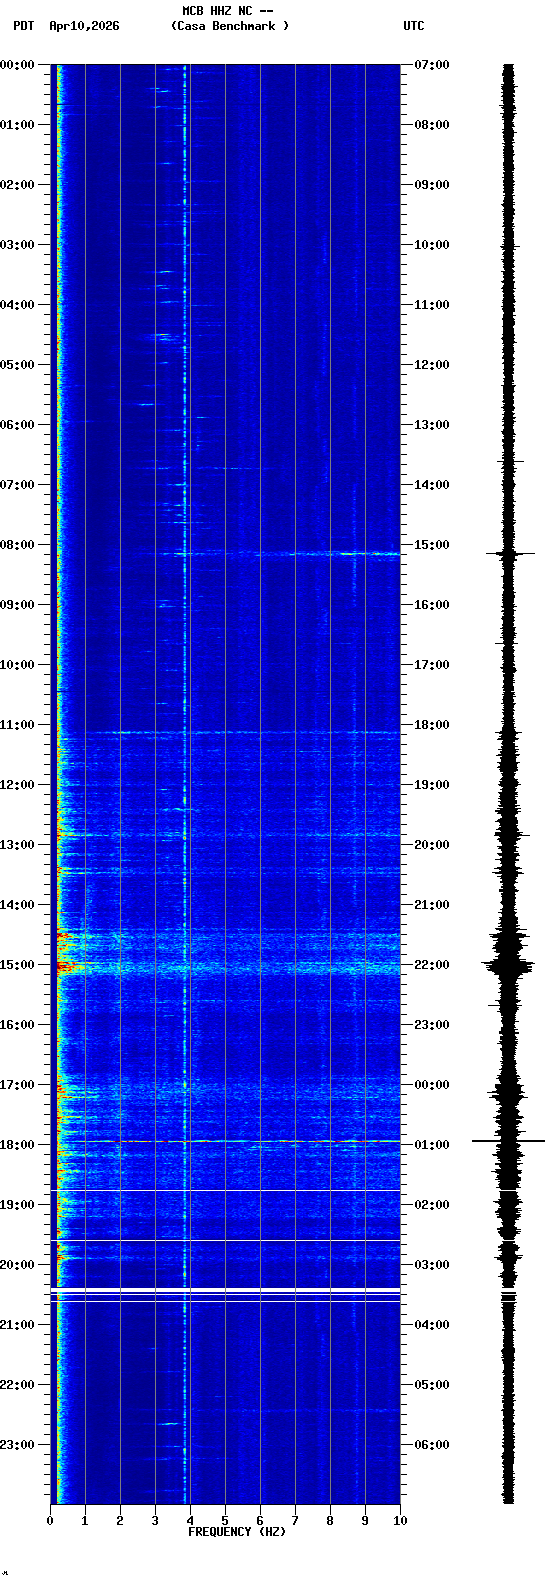The width and height of the screenshot is (552, 1584).
Task: Click the UTC axis label '15:00'
Action: 432,545
